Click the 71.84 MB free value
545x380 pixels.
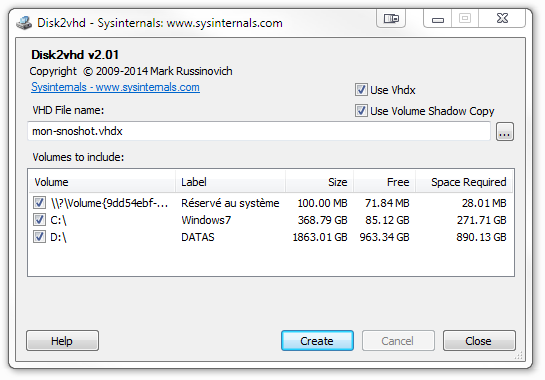(387, 203)
